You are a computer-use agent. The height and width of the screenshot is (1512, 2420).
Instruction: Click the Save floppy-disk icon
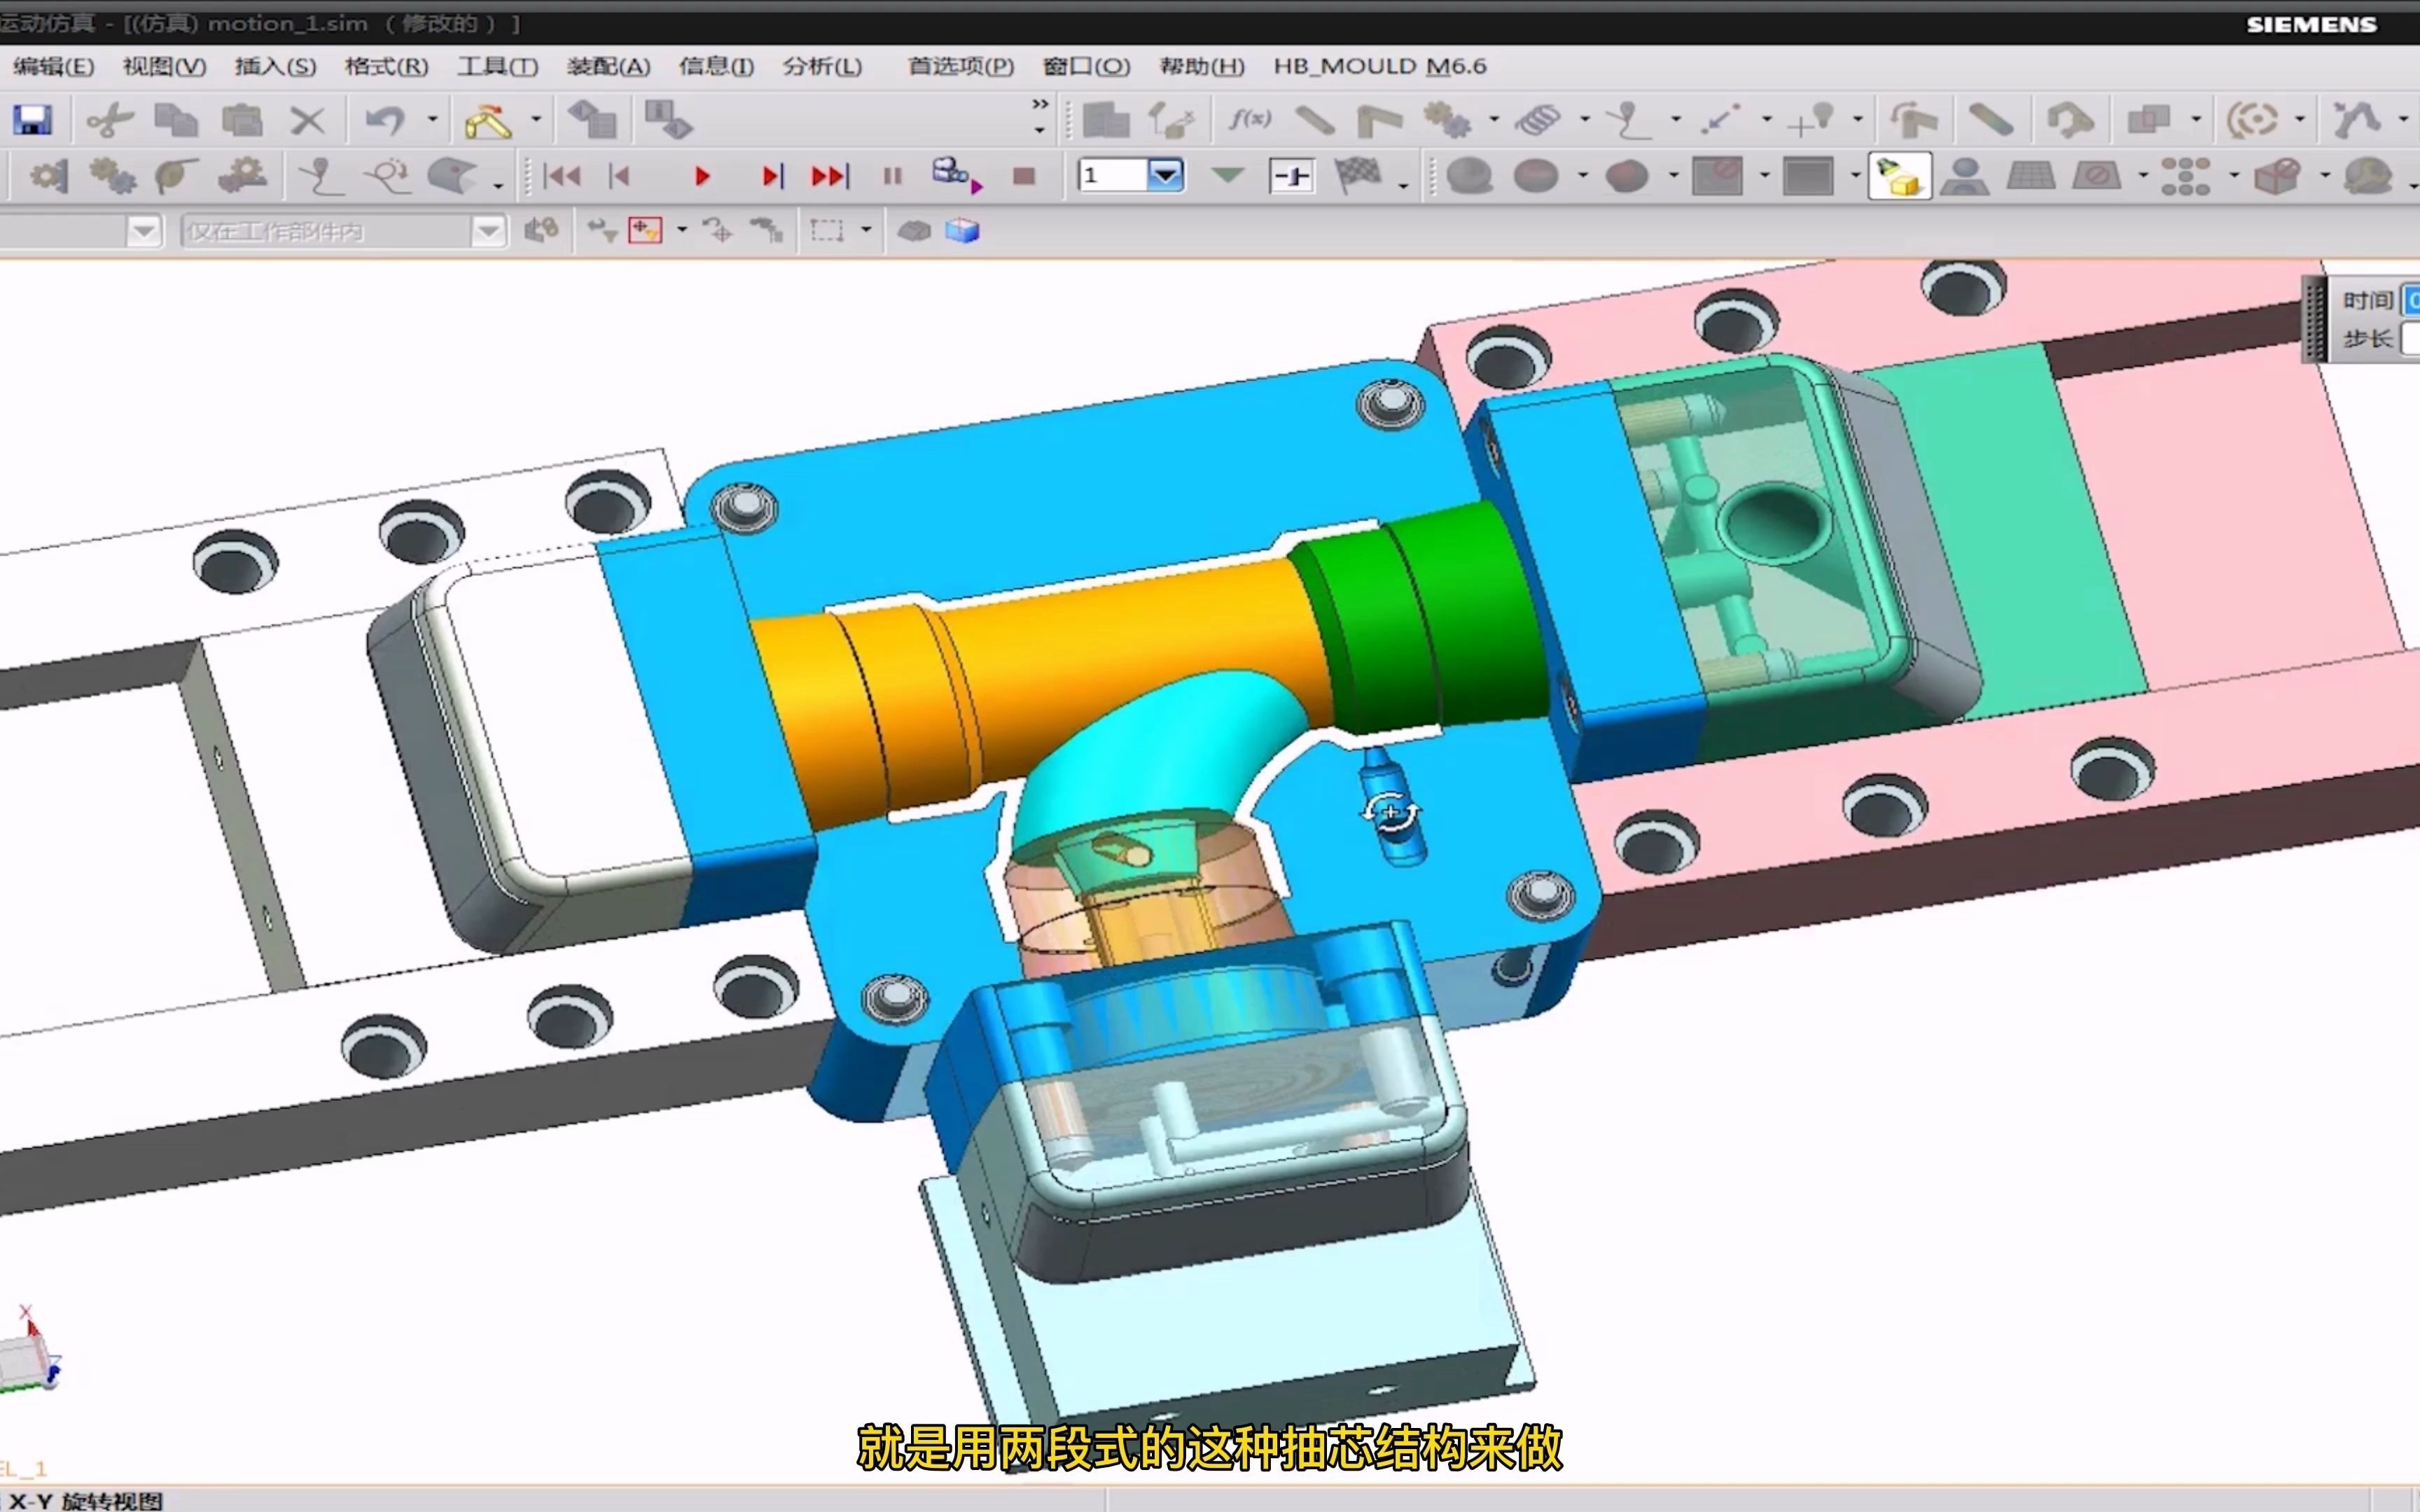[32, 120]
